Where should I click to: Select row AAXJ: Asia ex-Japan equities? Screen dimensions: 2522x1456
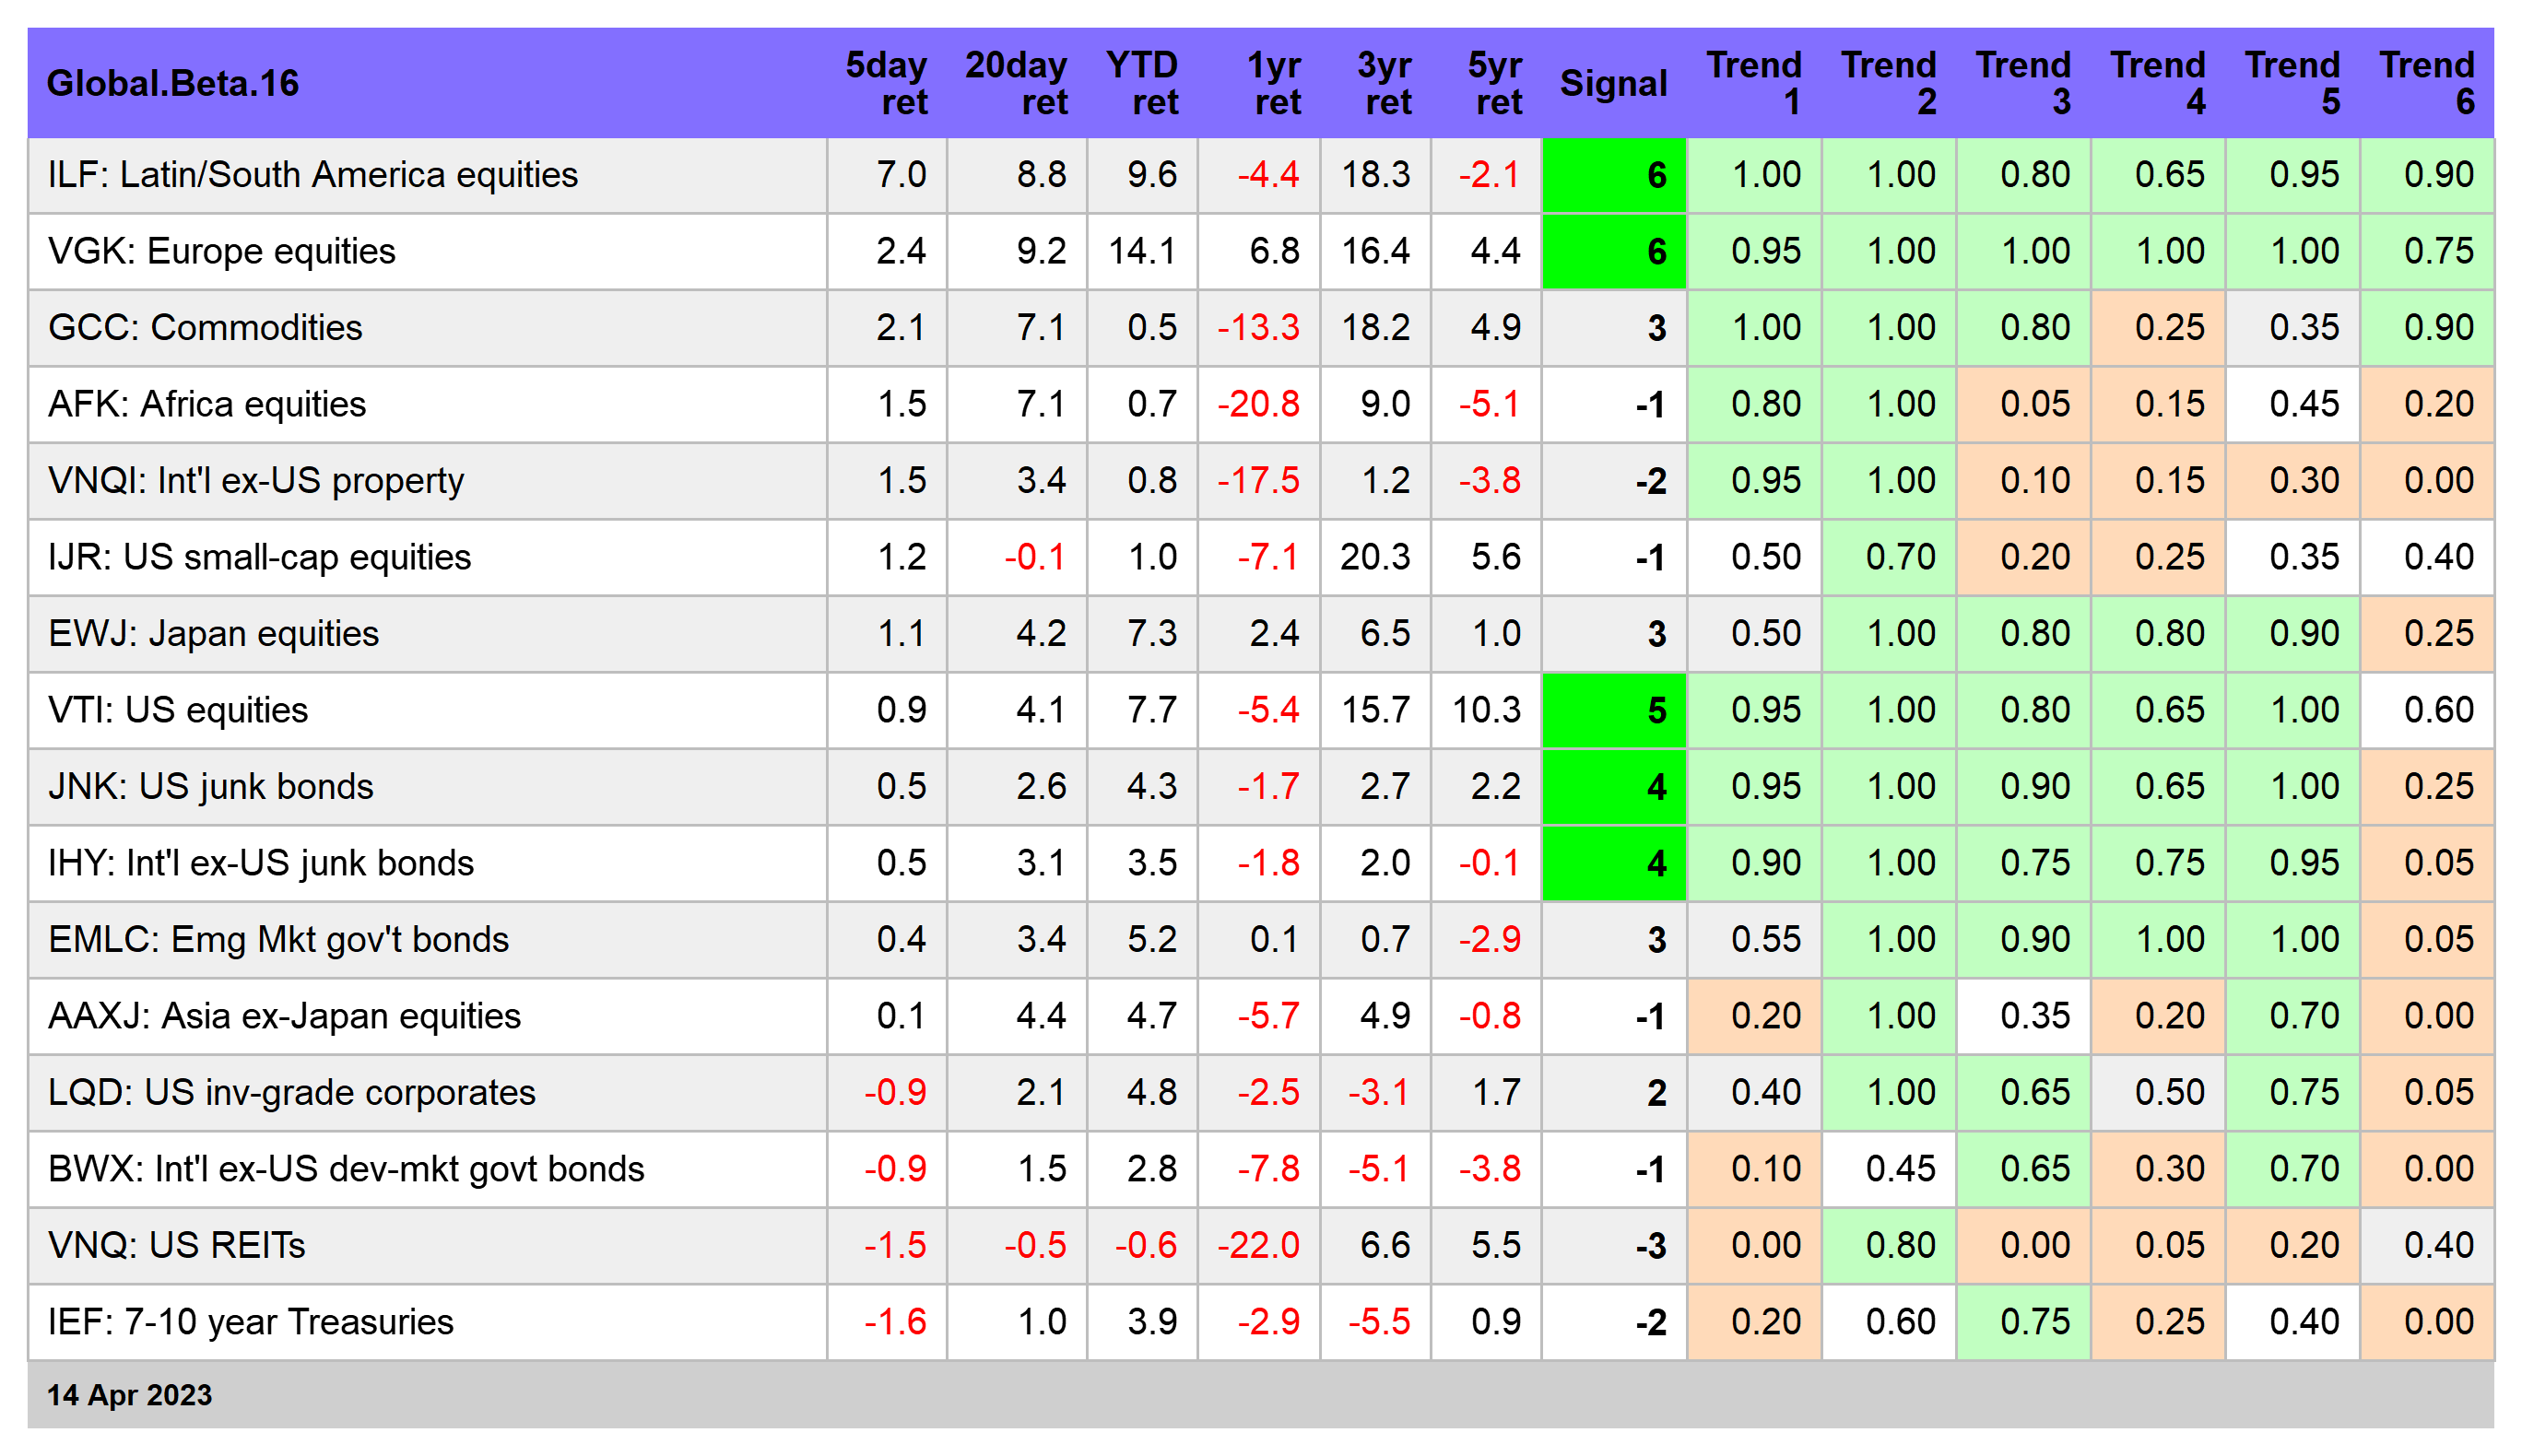point(1261,1016)
